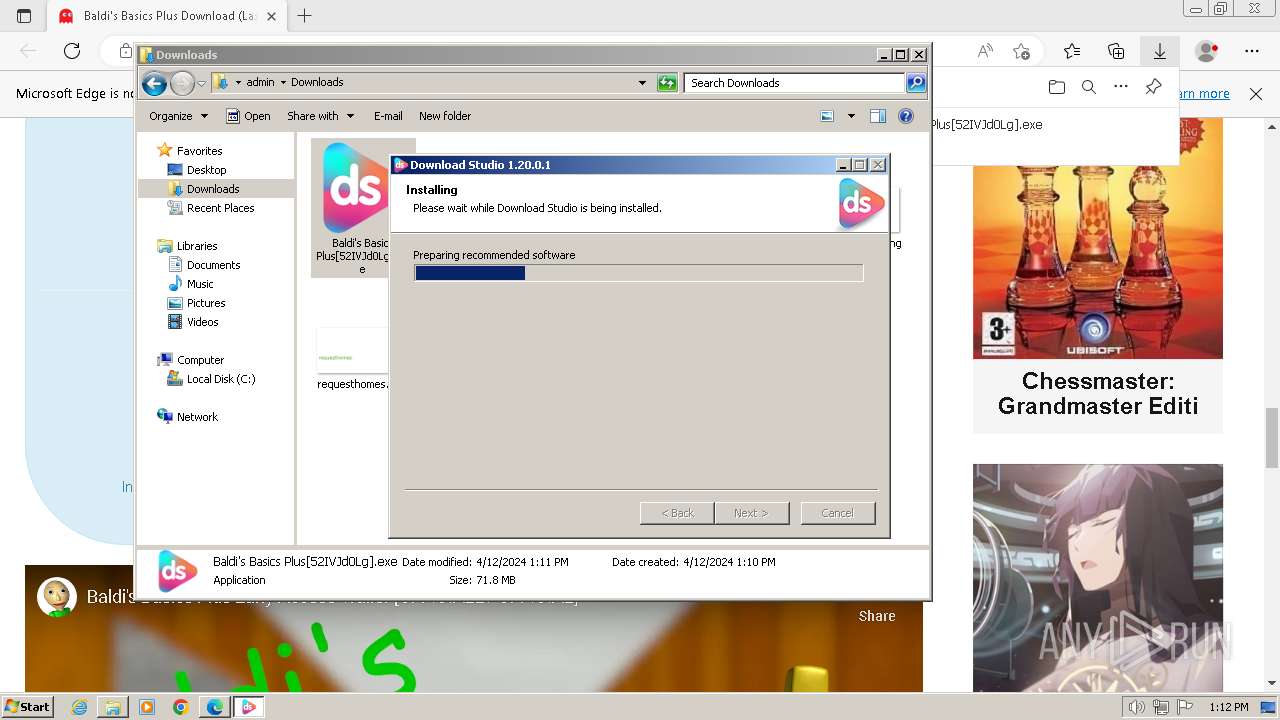Pin the Edge downloads panel
Image resolution: width=1280 pixels, height=720 pixels.
[x=1153, y=87]
